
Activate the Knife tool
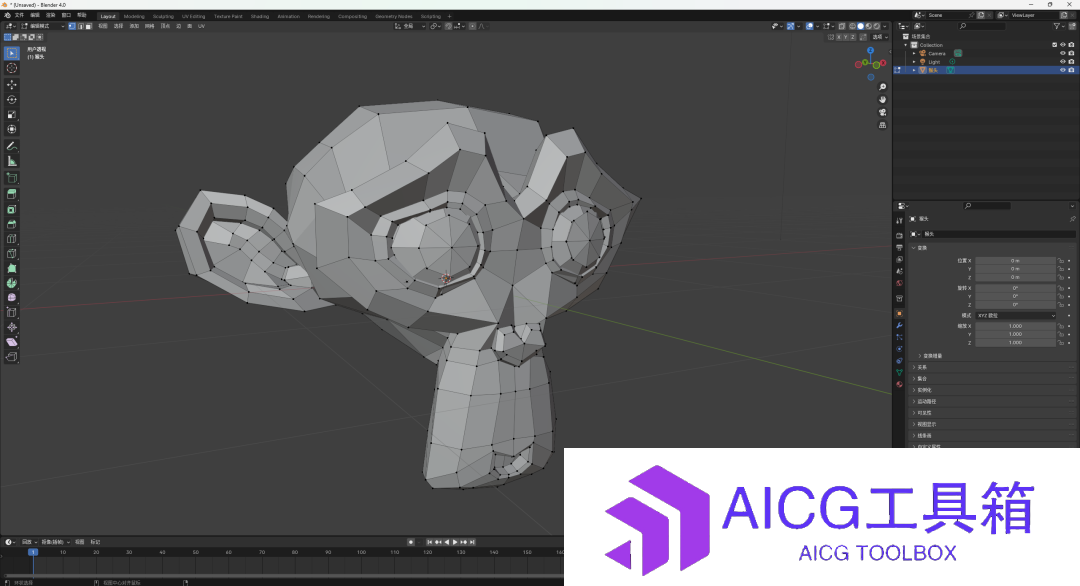[12, 253]
